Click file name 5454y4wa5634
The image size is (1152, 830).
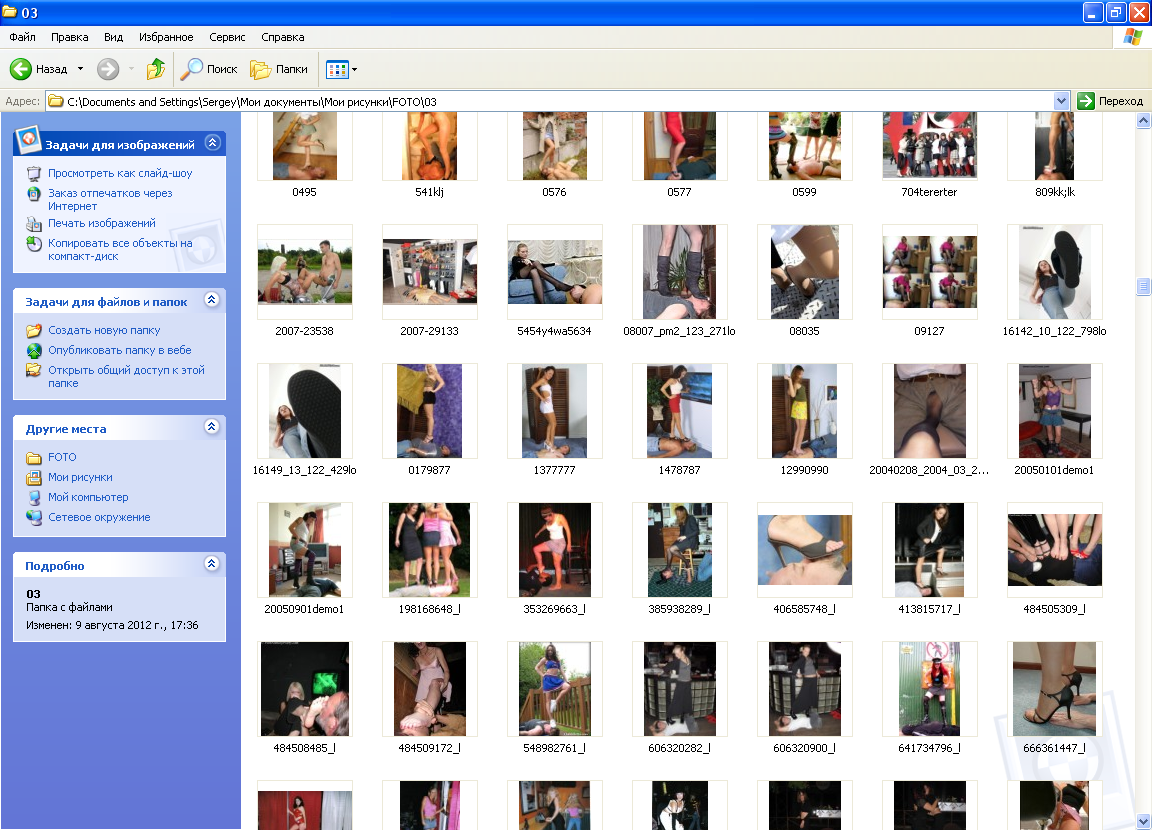(554, 331)
